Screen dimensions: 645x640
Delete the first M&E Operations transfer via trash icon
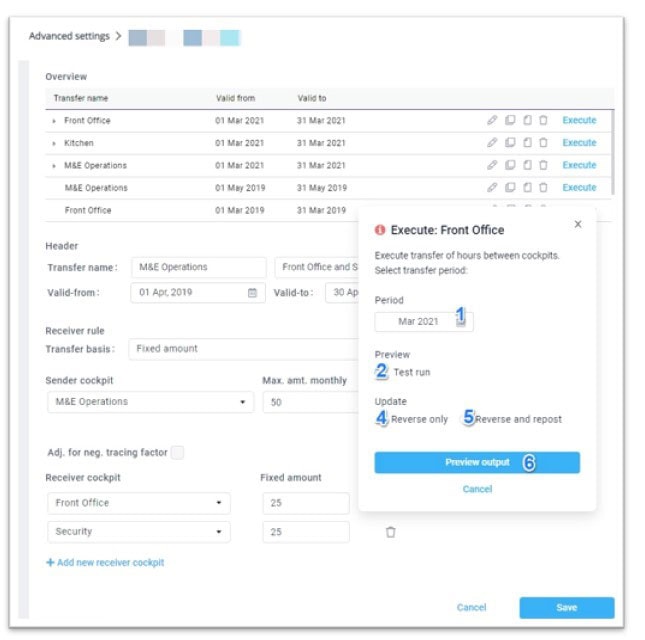click(x=543, y=166)
